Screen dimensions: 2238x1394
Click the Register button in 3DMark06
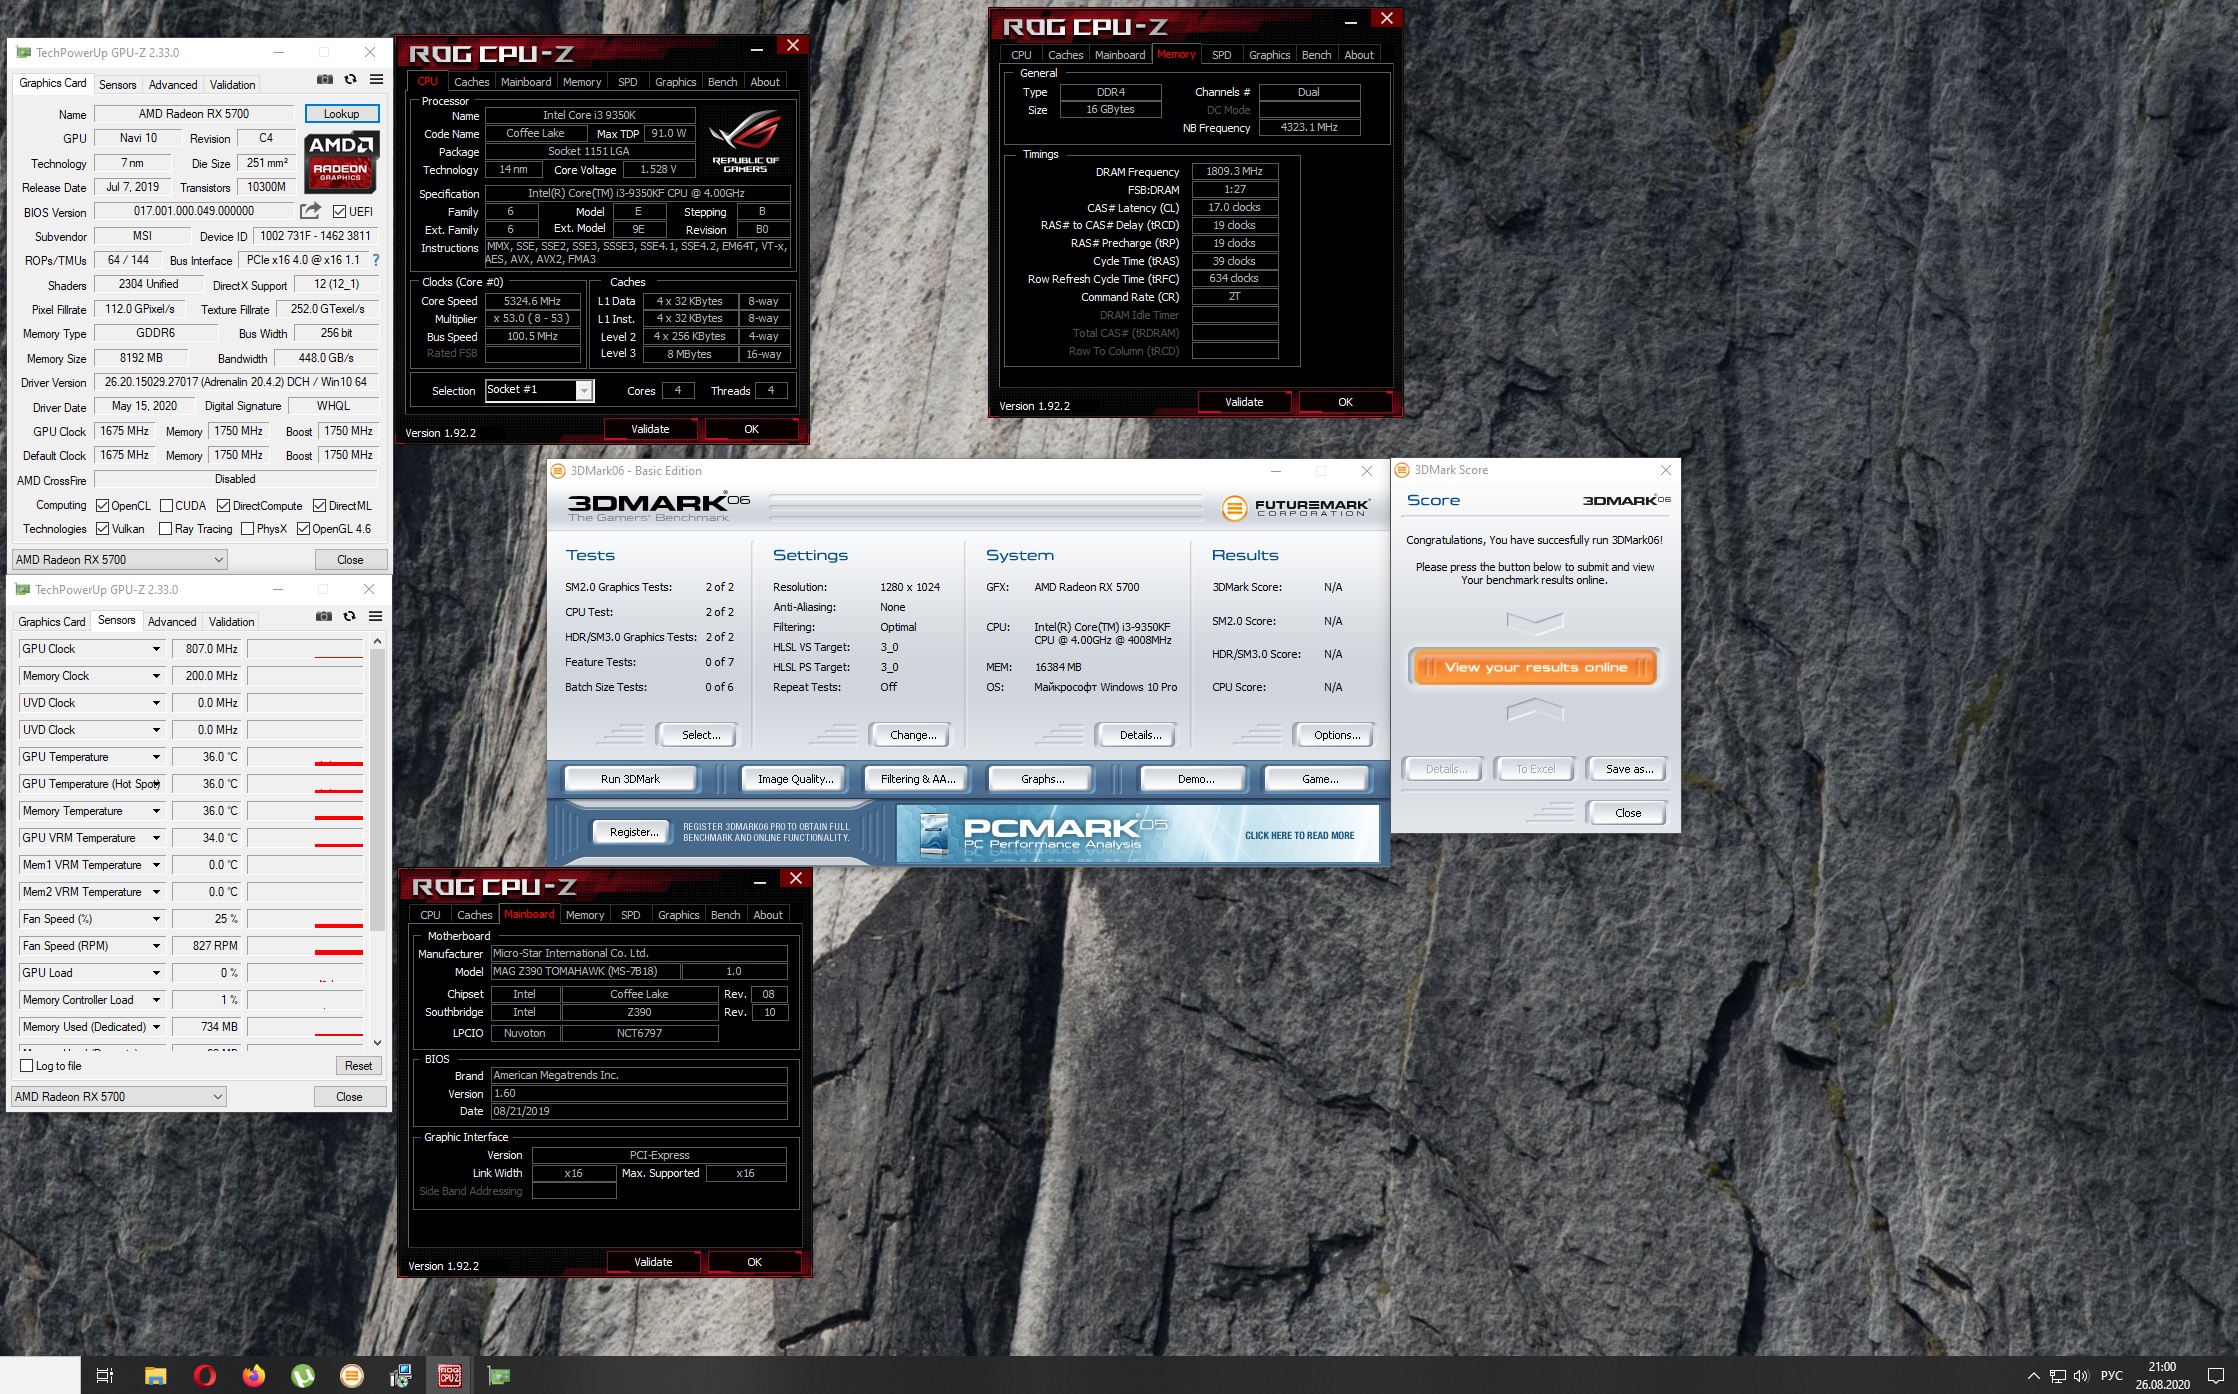[634, 831]
